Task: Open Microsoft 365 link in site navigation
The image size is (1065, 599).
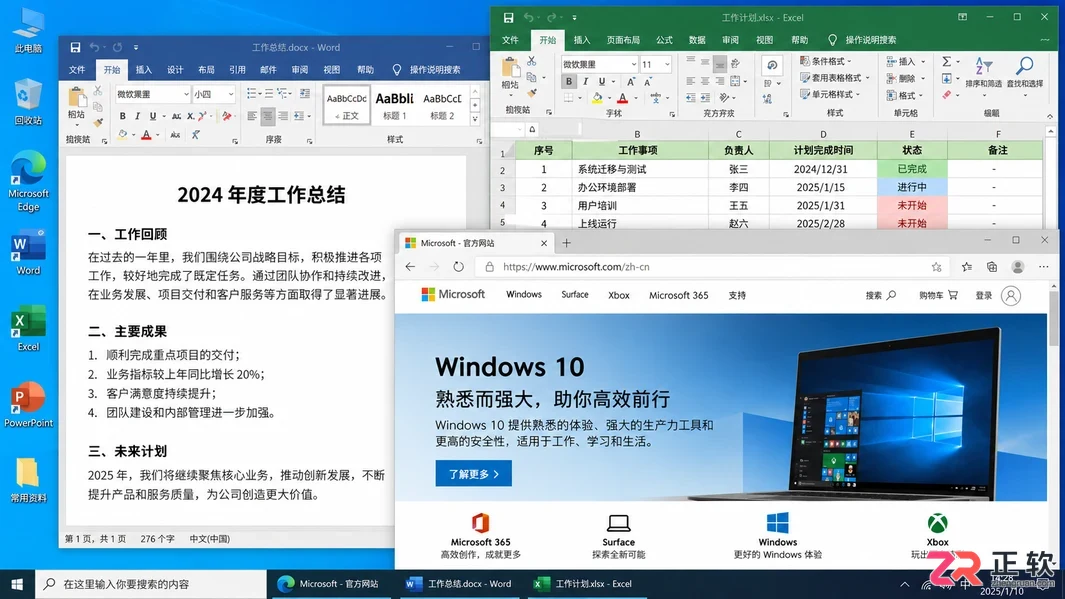Action: pos(679,295)
